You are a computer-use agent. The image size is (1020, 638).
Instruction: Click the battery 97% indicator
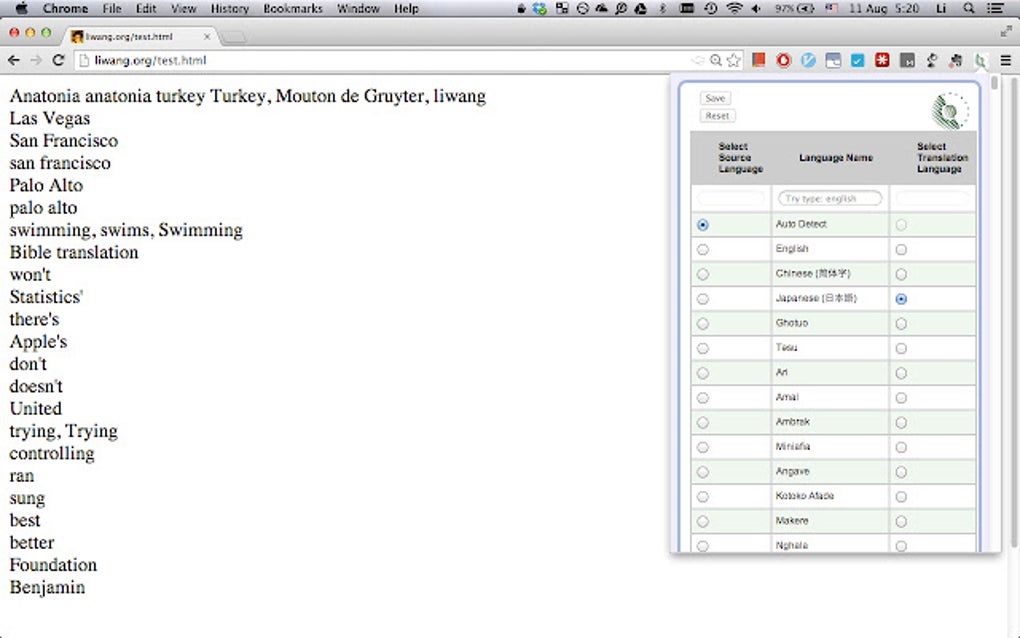[x=794, y=8]
